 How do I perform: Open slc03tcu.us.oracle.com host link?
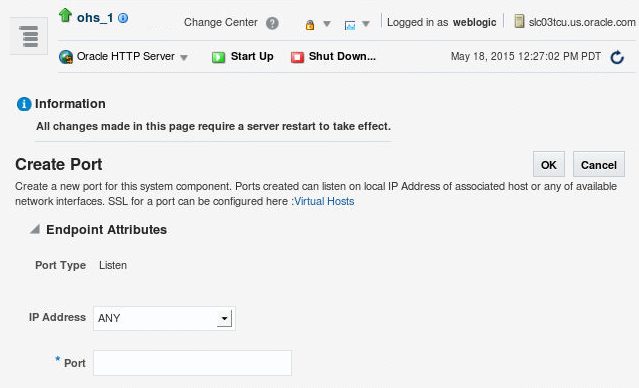[582, 22]
